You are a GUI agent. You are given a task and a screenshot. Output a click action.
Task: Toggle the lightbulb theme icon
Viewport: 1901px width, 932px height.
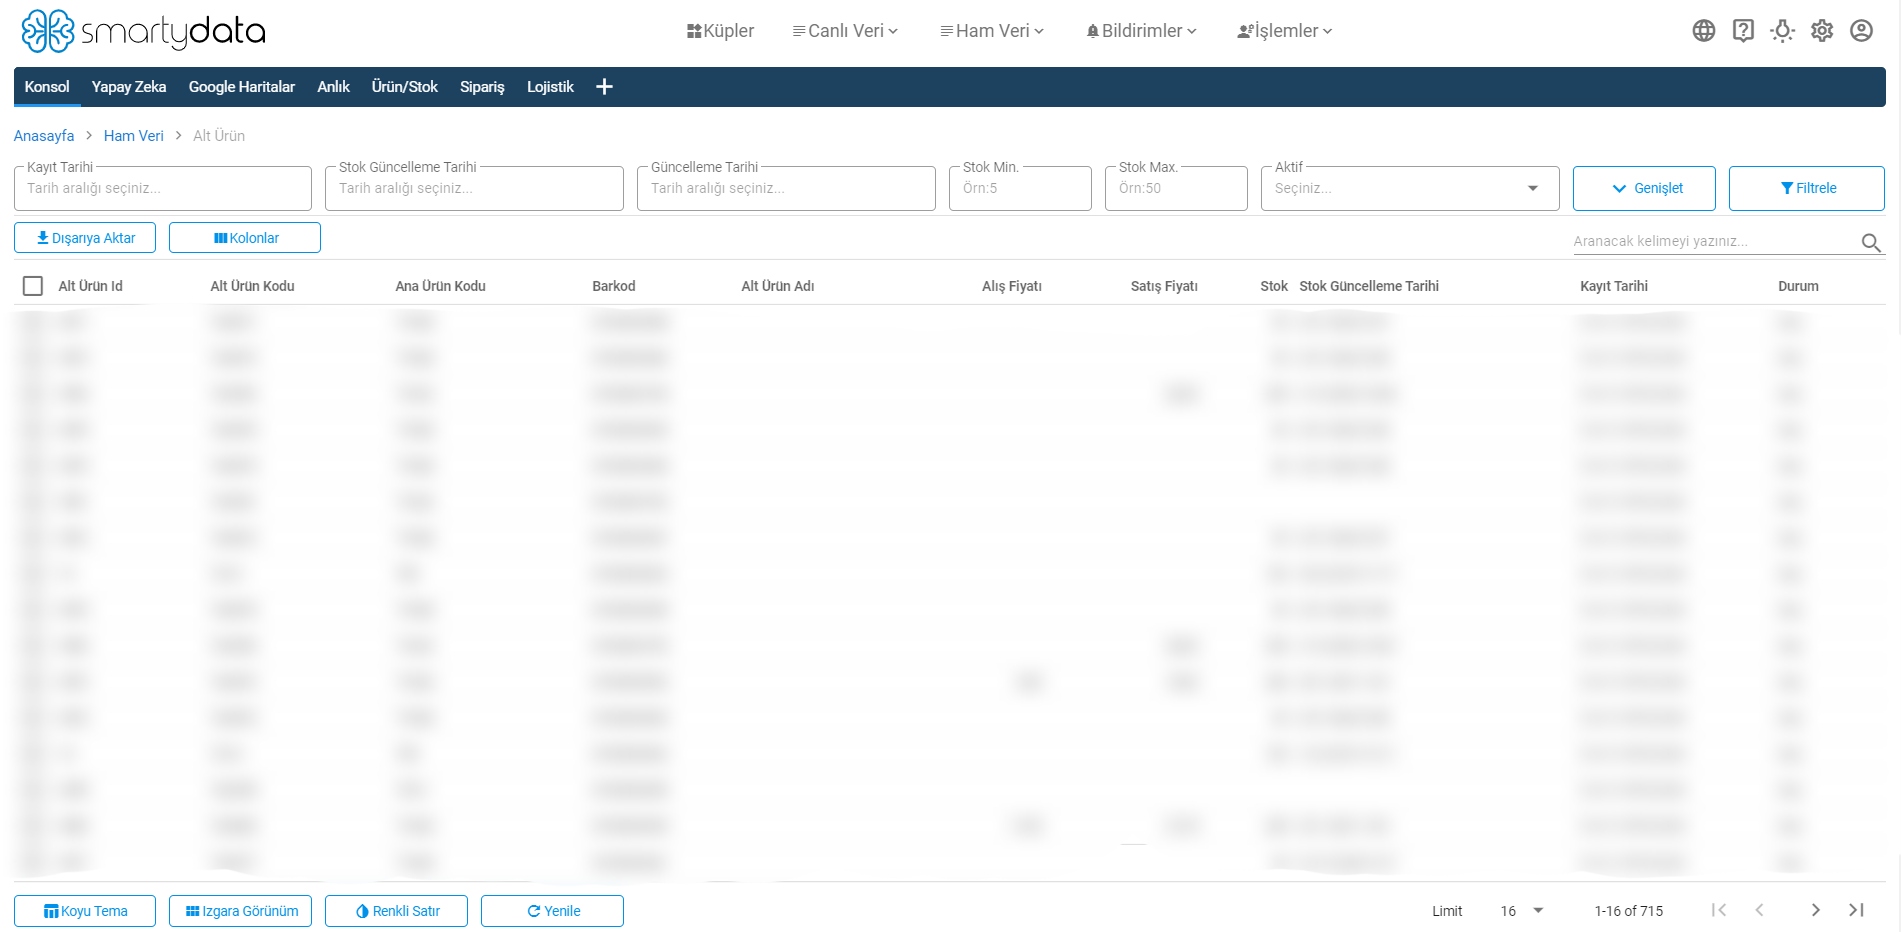click(1782, 31)
